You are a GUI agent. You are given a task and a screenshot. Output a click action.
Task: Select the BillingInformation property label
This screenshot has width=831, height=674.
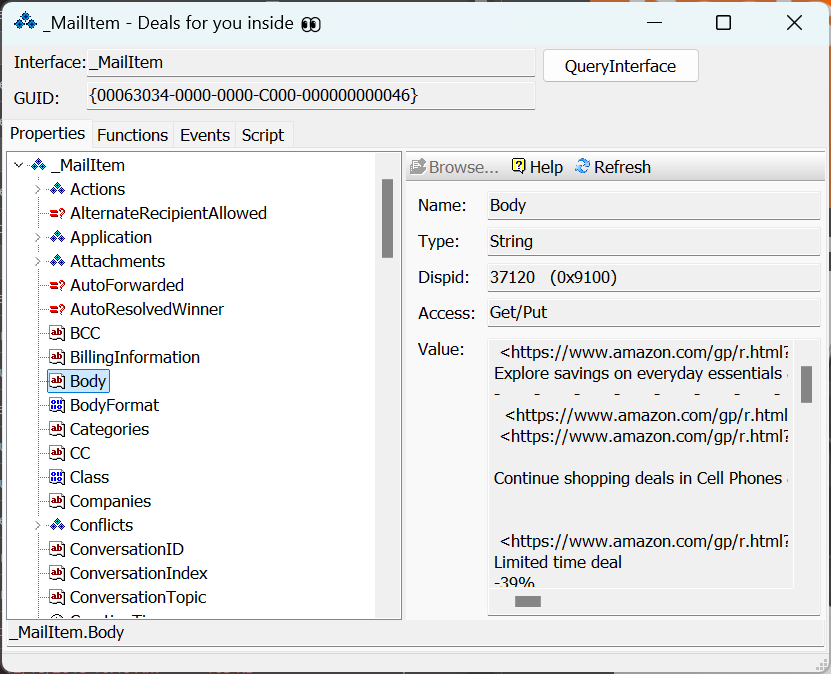pos(135,357)
